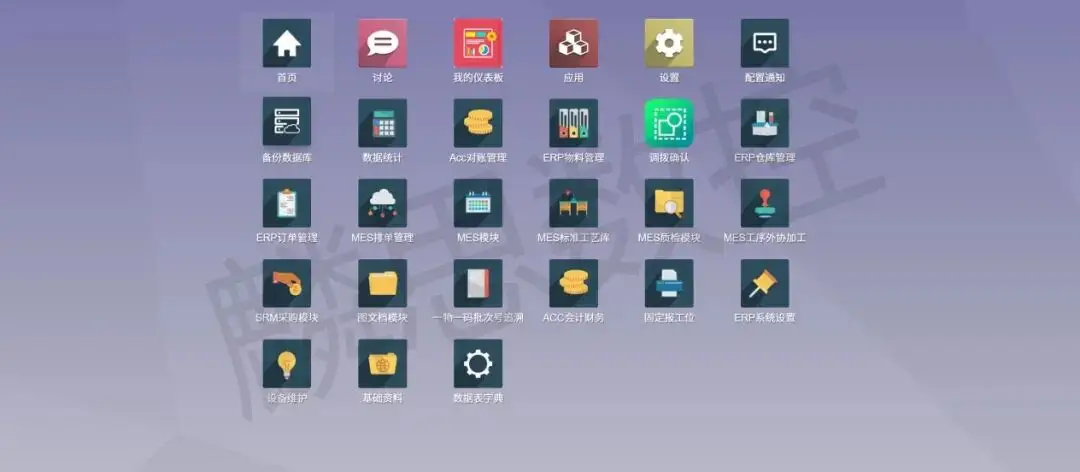Screen dimensions: 1080x472
Task: Open the 设置 settings gear app
Action: pos(669,43)
